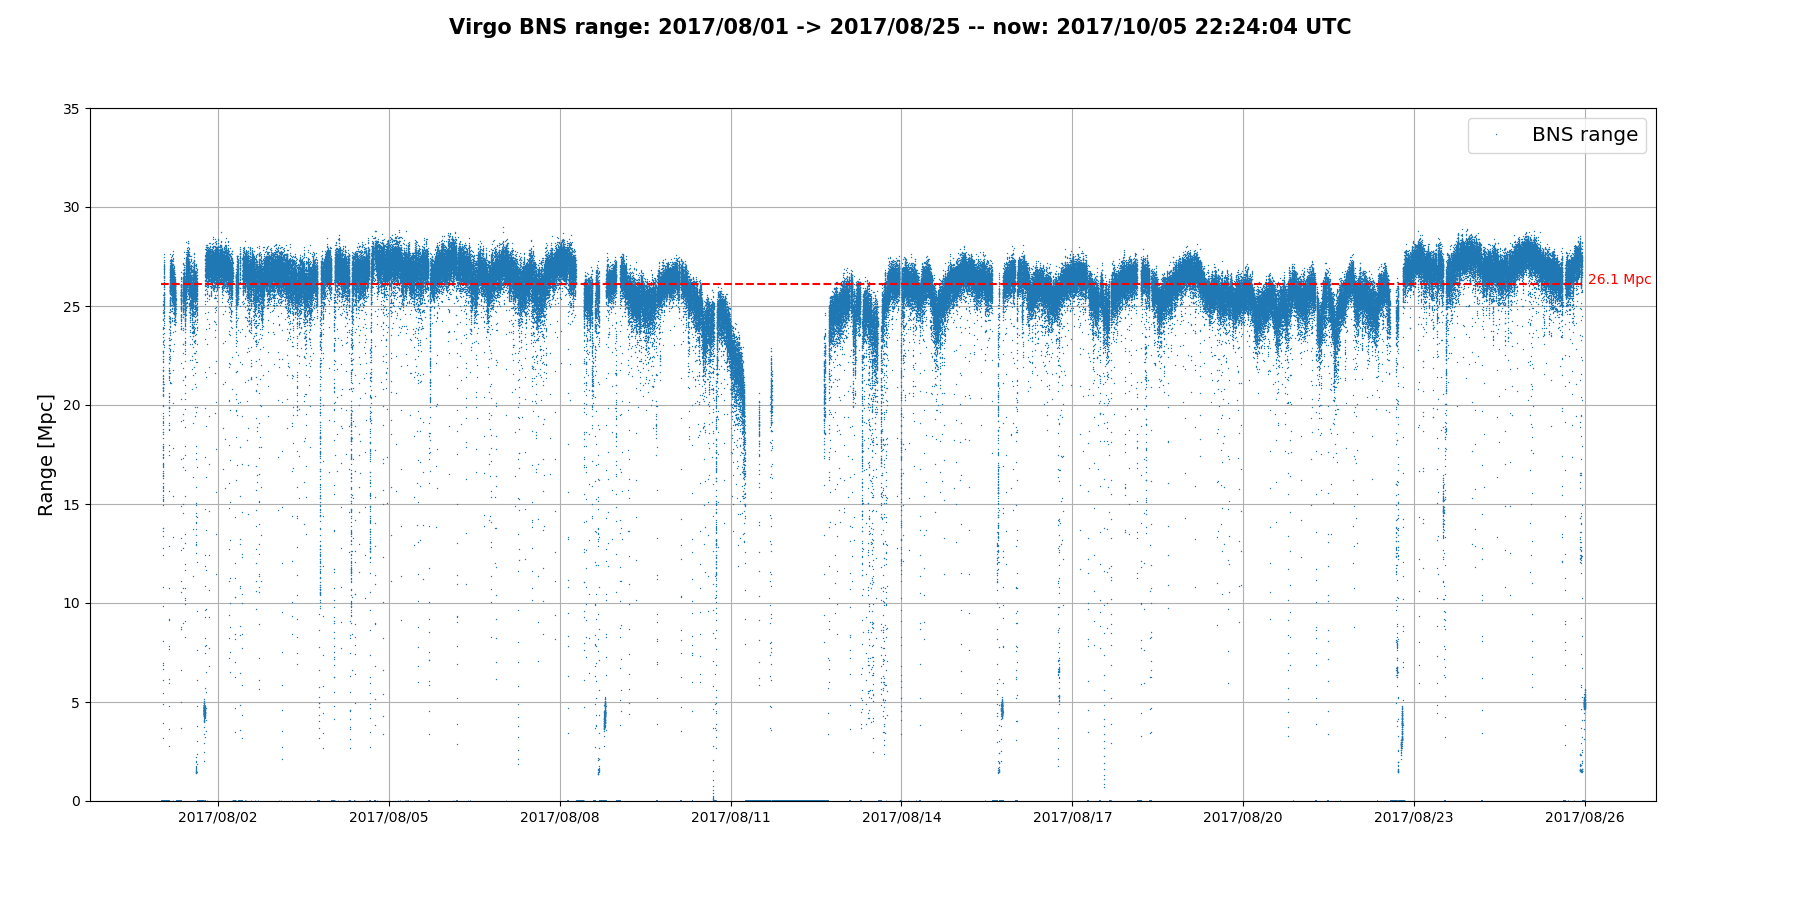
Task: Select the 2017/08/08 date tick label
Action: [560, 818]
